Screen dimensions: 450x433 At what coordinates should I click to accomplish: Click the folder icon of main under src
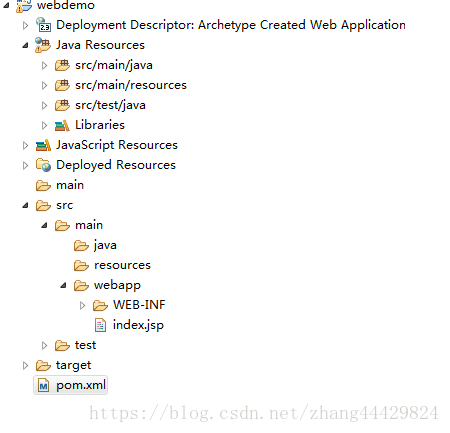coord(62,225)
